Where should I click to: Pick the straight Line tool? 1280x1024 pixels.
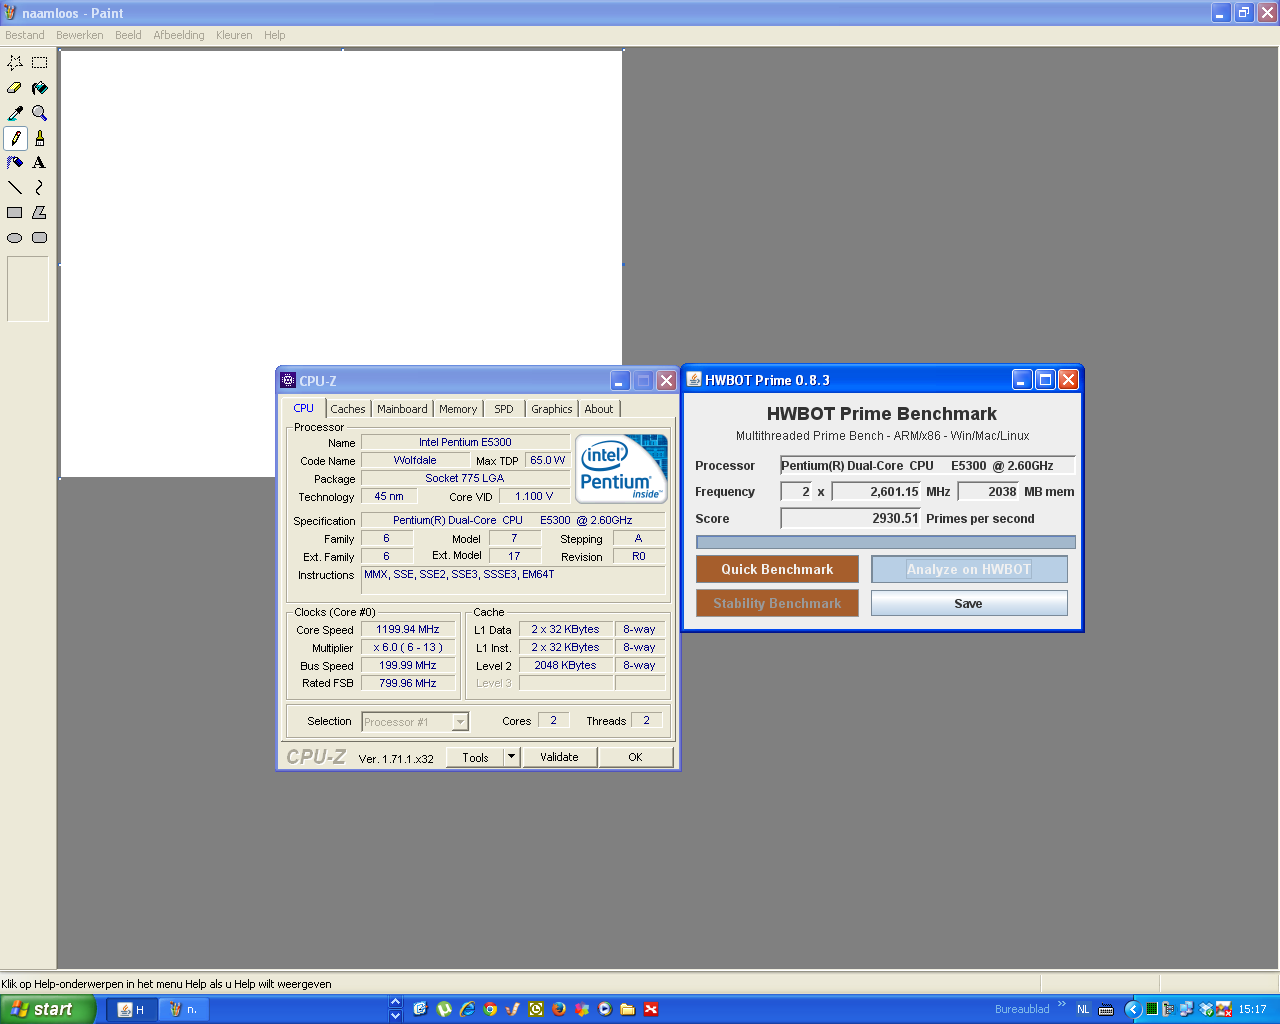click(x=15, y=187)
